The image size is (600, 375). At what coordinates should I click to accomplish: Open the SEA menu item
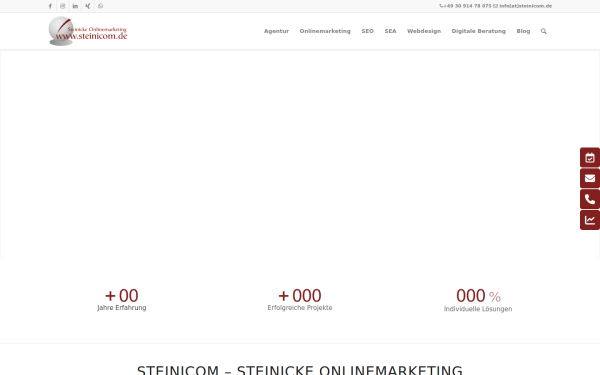click(390, 31)
